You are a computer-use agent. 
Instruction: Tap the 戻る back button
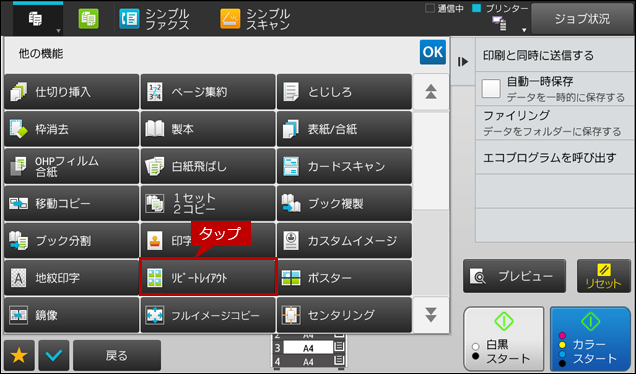[x=117, y=356]
